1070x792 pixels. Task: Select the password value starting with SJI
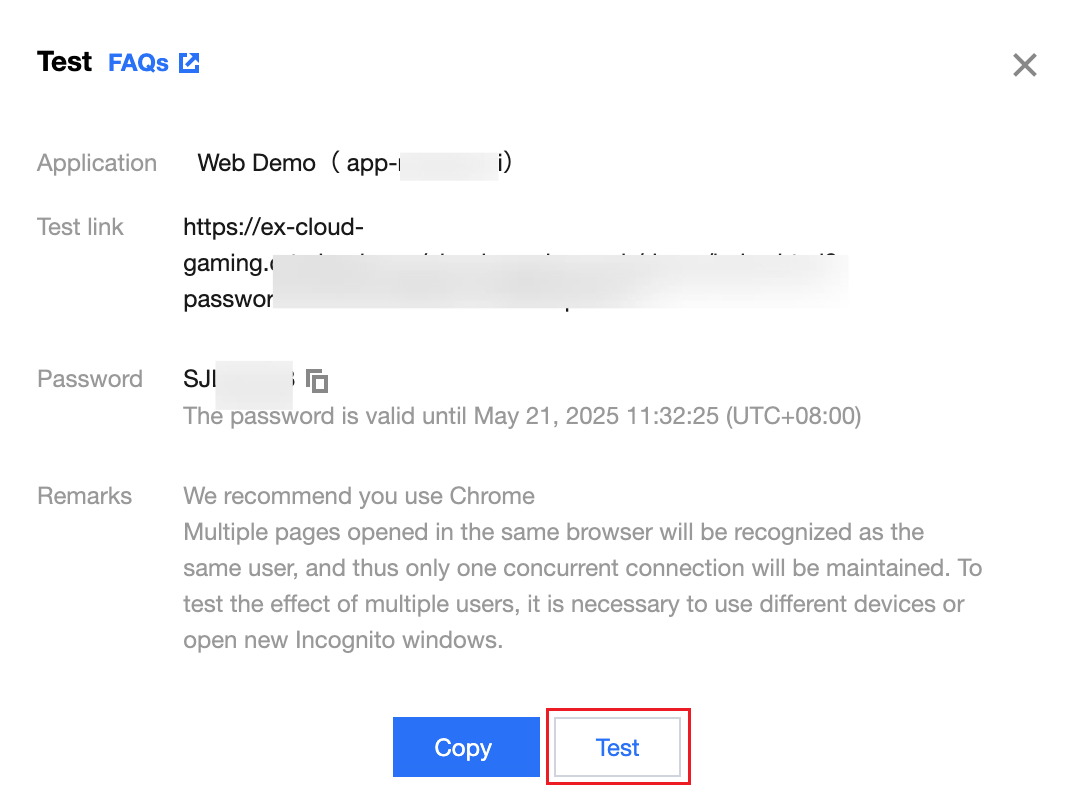[x=239, y=379]
